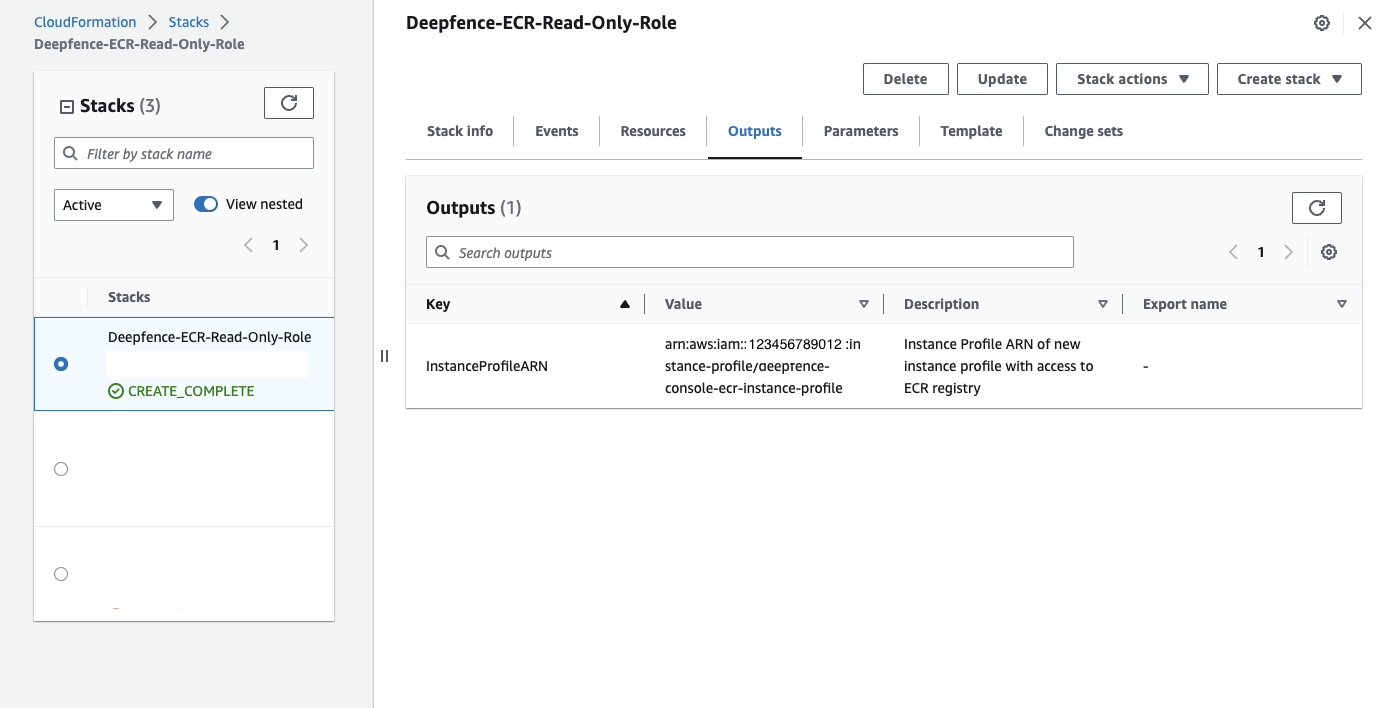Open the Create stack dropdown
Image resolution: width=1391 pixels, height=708 pixels.
coord(1289,79)
